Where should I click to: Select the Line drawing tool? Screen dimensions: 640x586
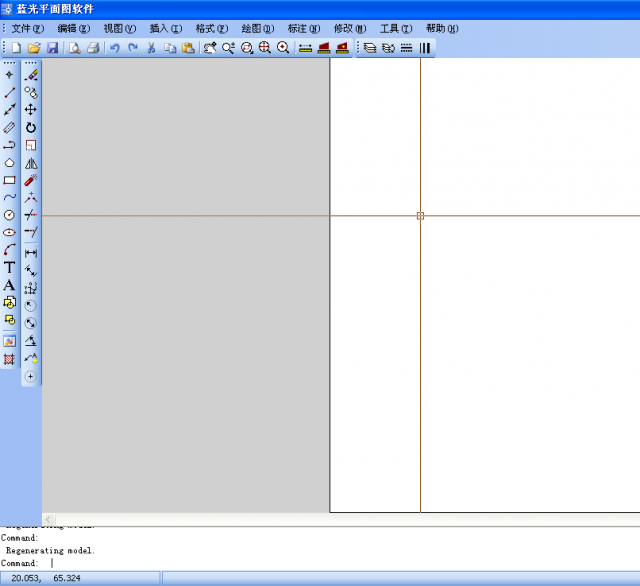[10, 92]
